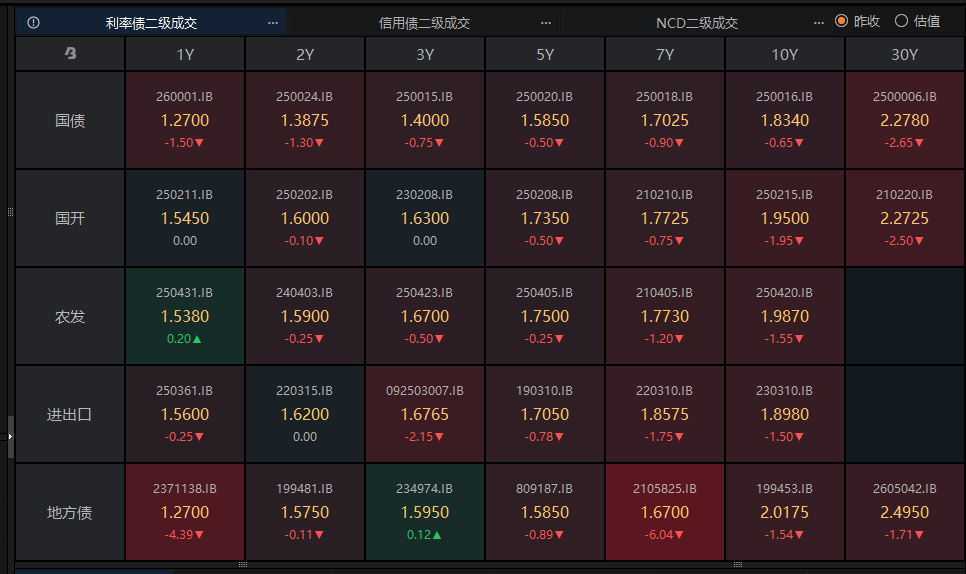
Task: Open the NCD二级成交 tab
Action: [697, 22]
